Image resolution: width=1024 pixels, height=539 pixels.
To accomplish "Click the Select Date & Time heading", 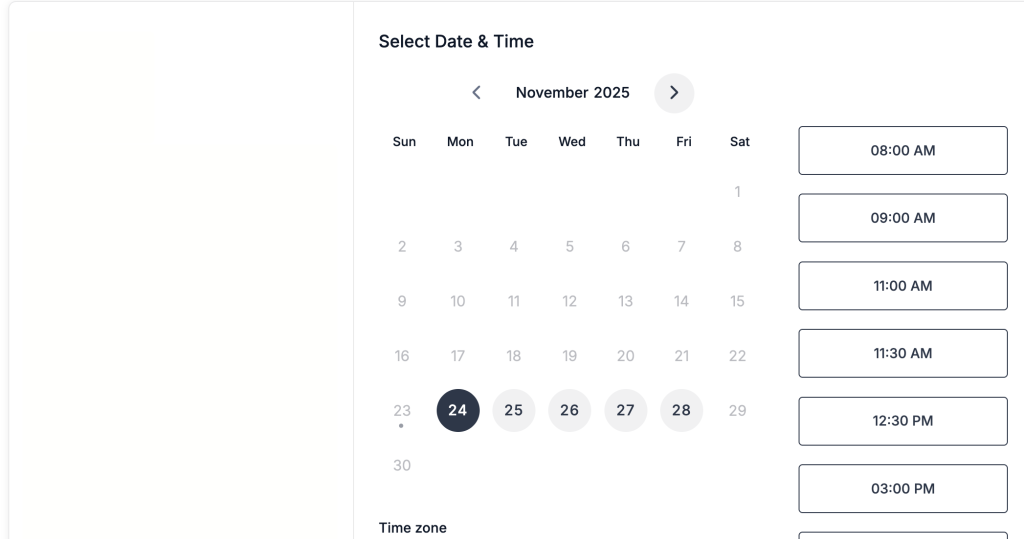I will pos(456,42).
